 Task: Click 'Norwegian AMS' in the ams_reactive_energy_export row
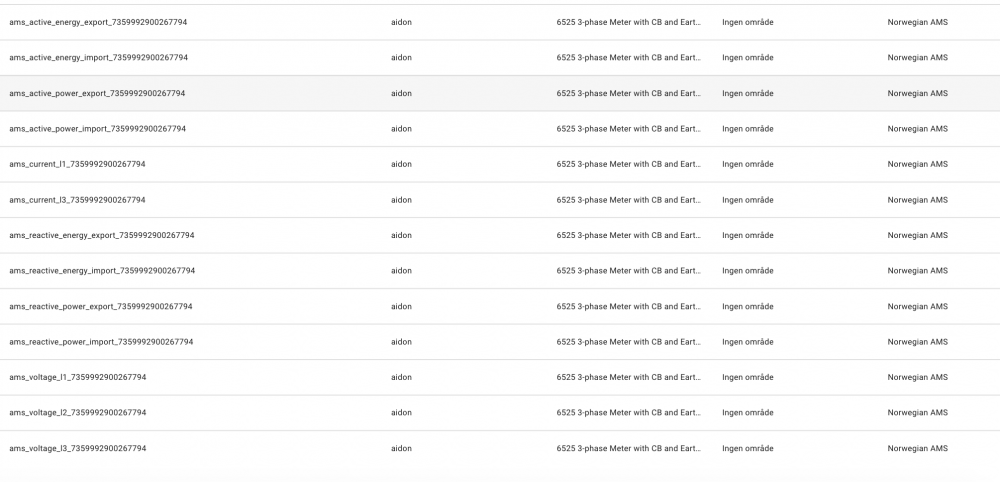point(917,235)
